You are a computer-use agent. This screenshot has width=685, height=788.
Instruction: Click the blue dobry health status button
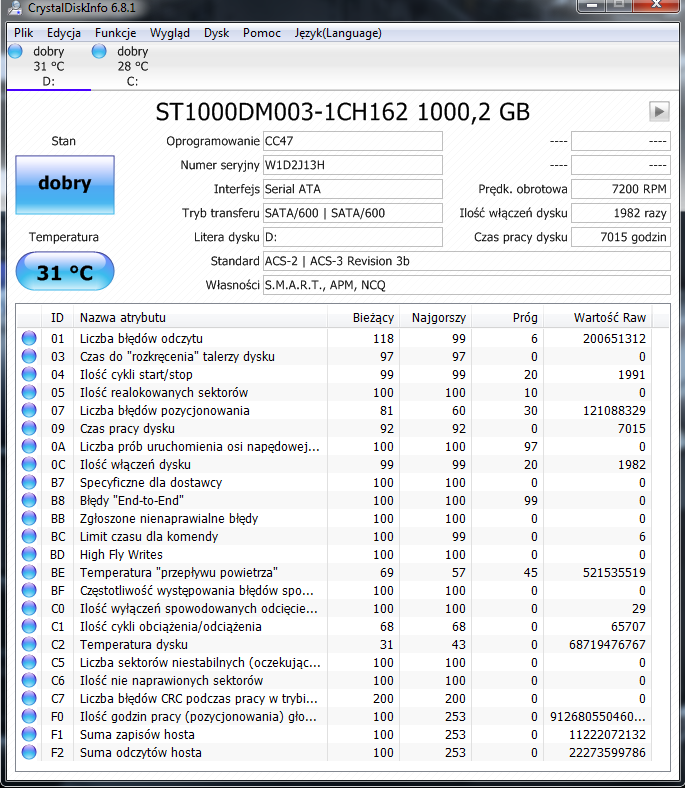[65, 184]
